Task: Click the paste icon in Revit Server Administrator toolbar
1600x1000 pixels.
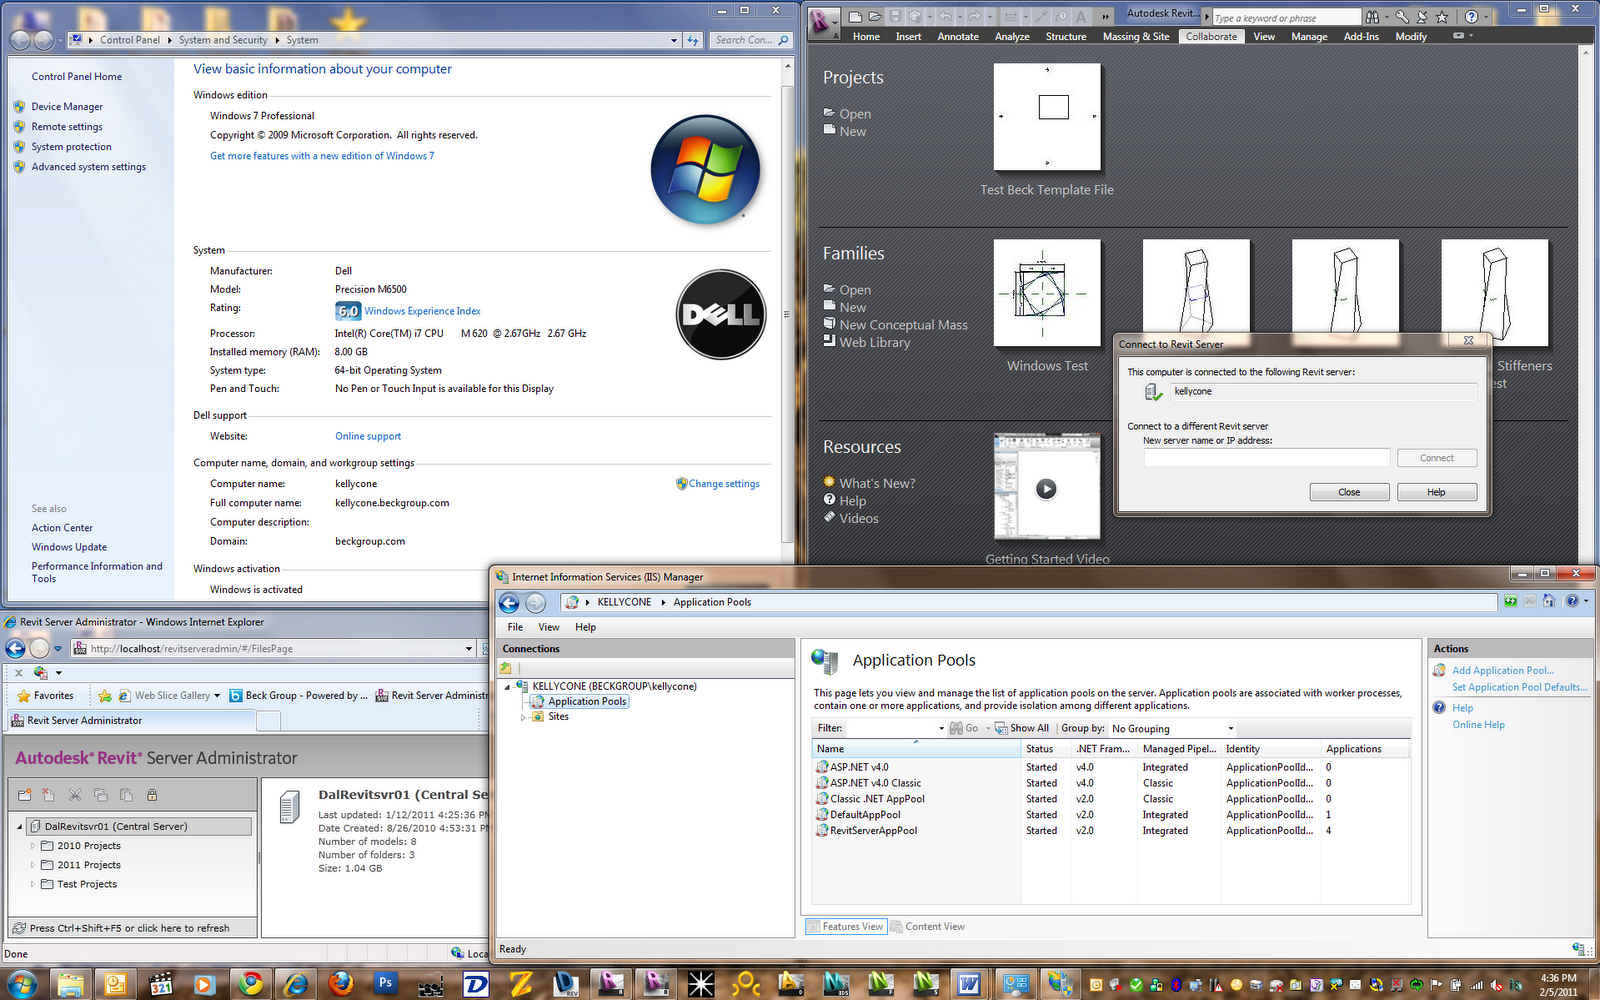Action: (126, 795)
